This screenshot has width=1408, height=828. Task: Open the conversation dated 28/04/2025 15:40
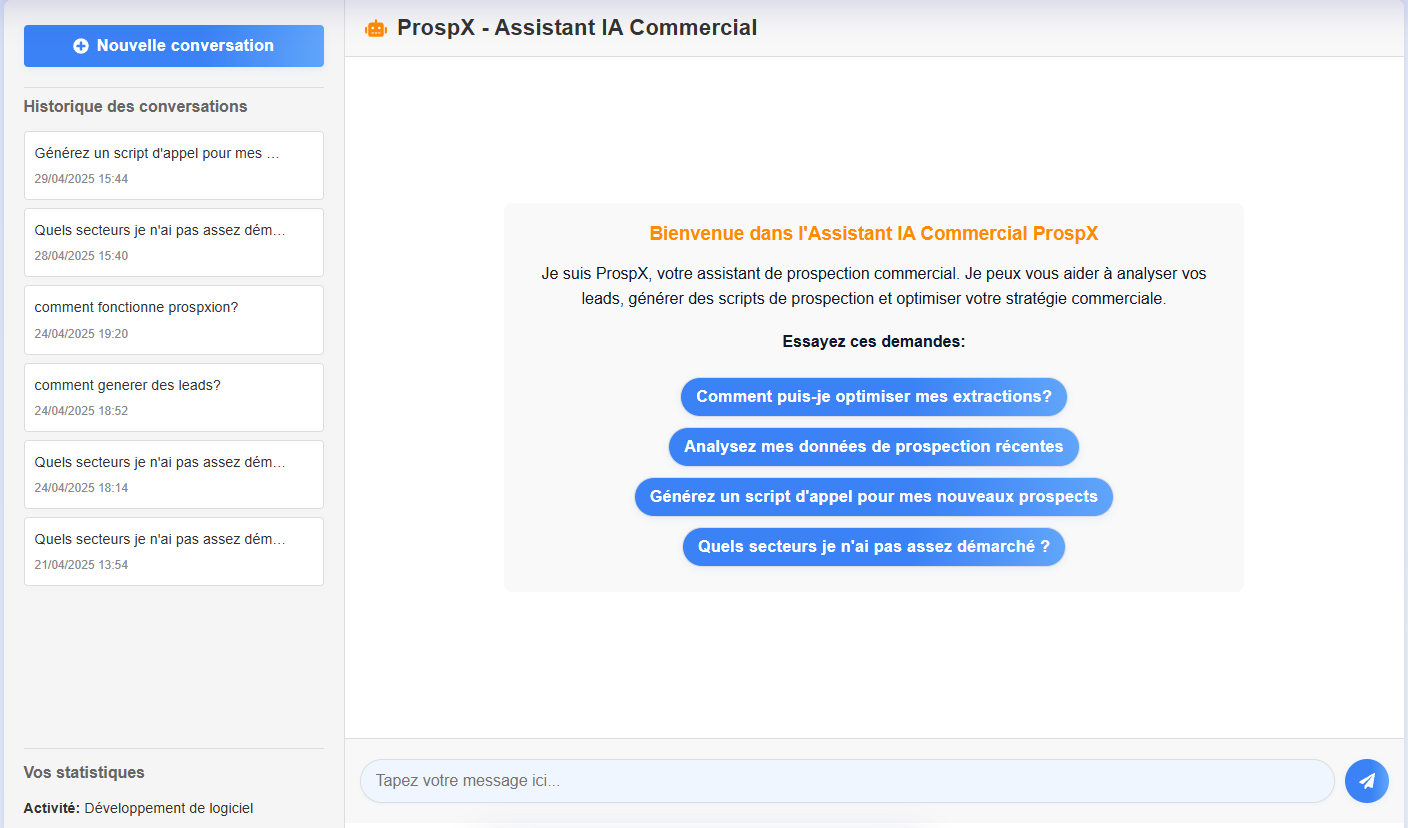point(174,242)
